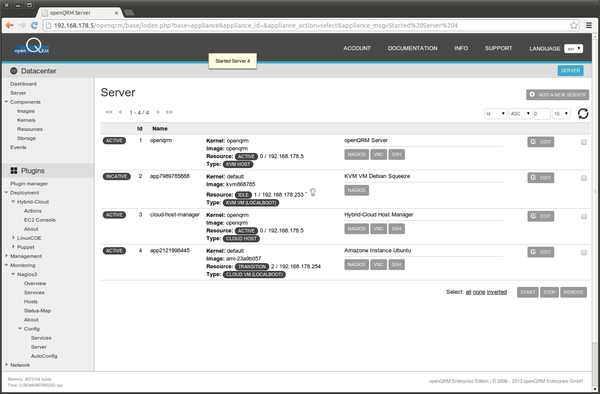Open Status-Map under Nagios3

[x=37, y=311]
